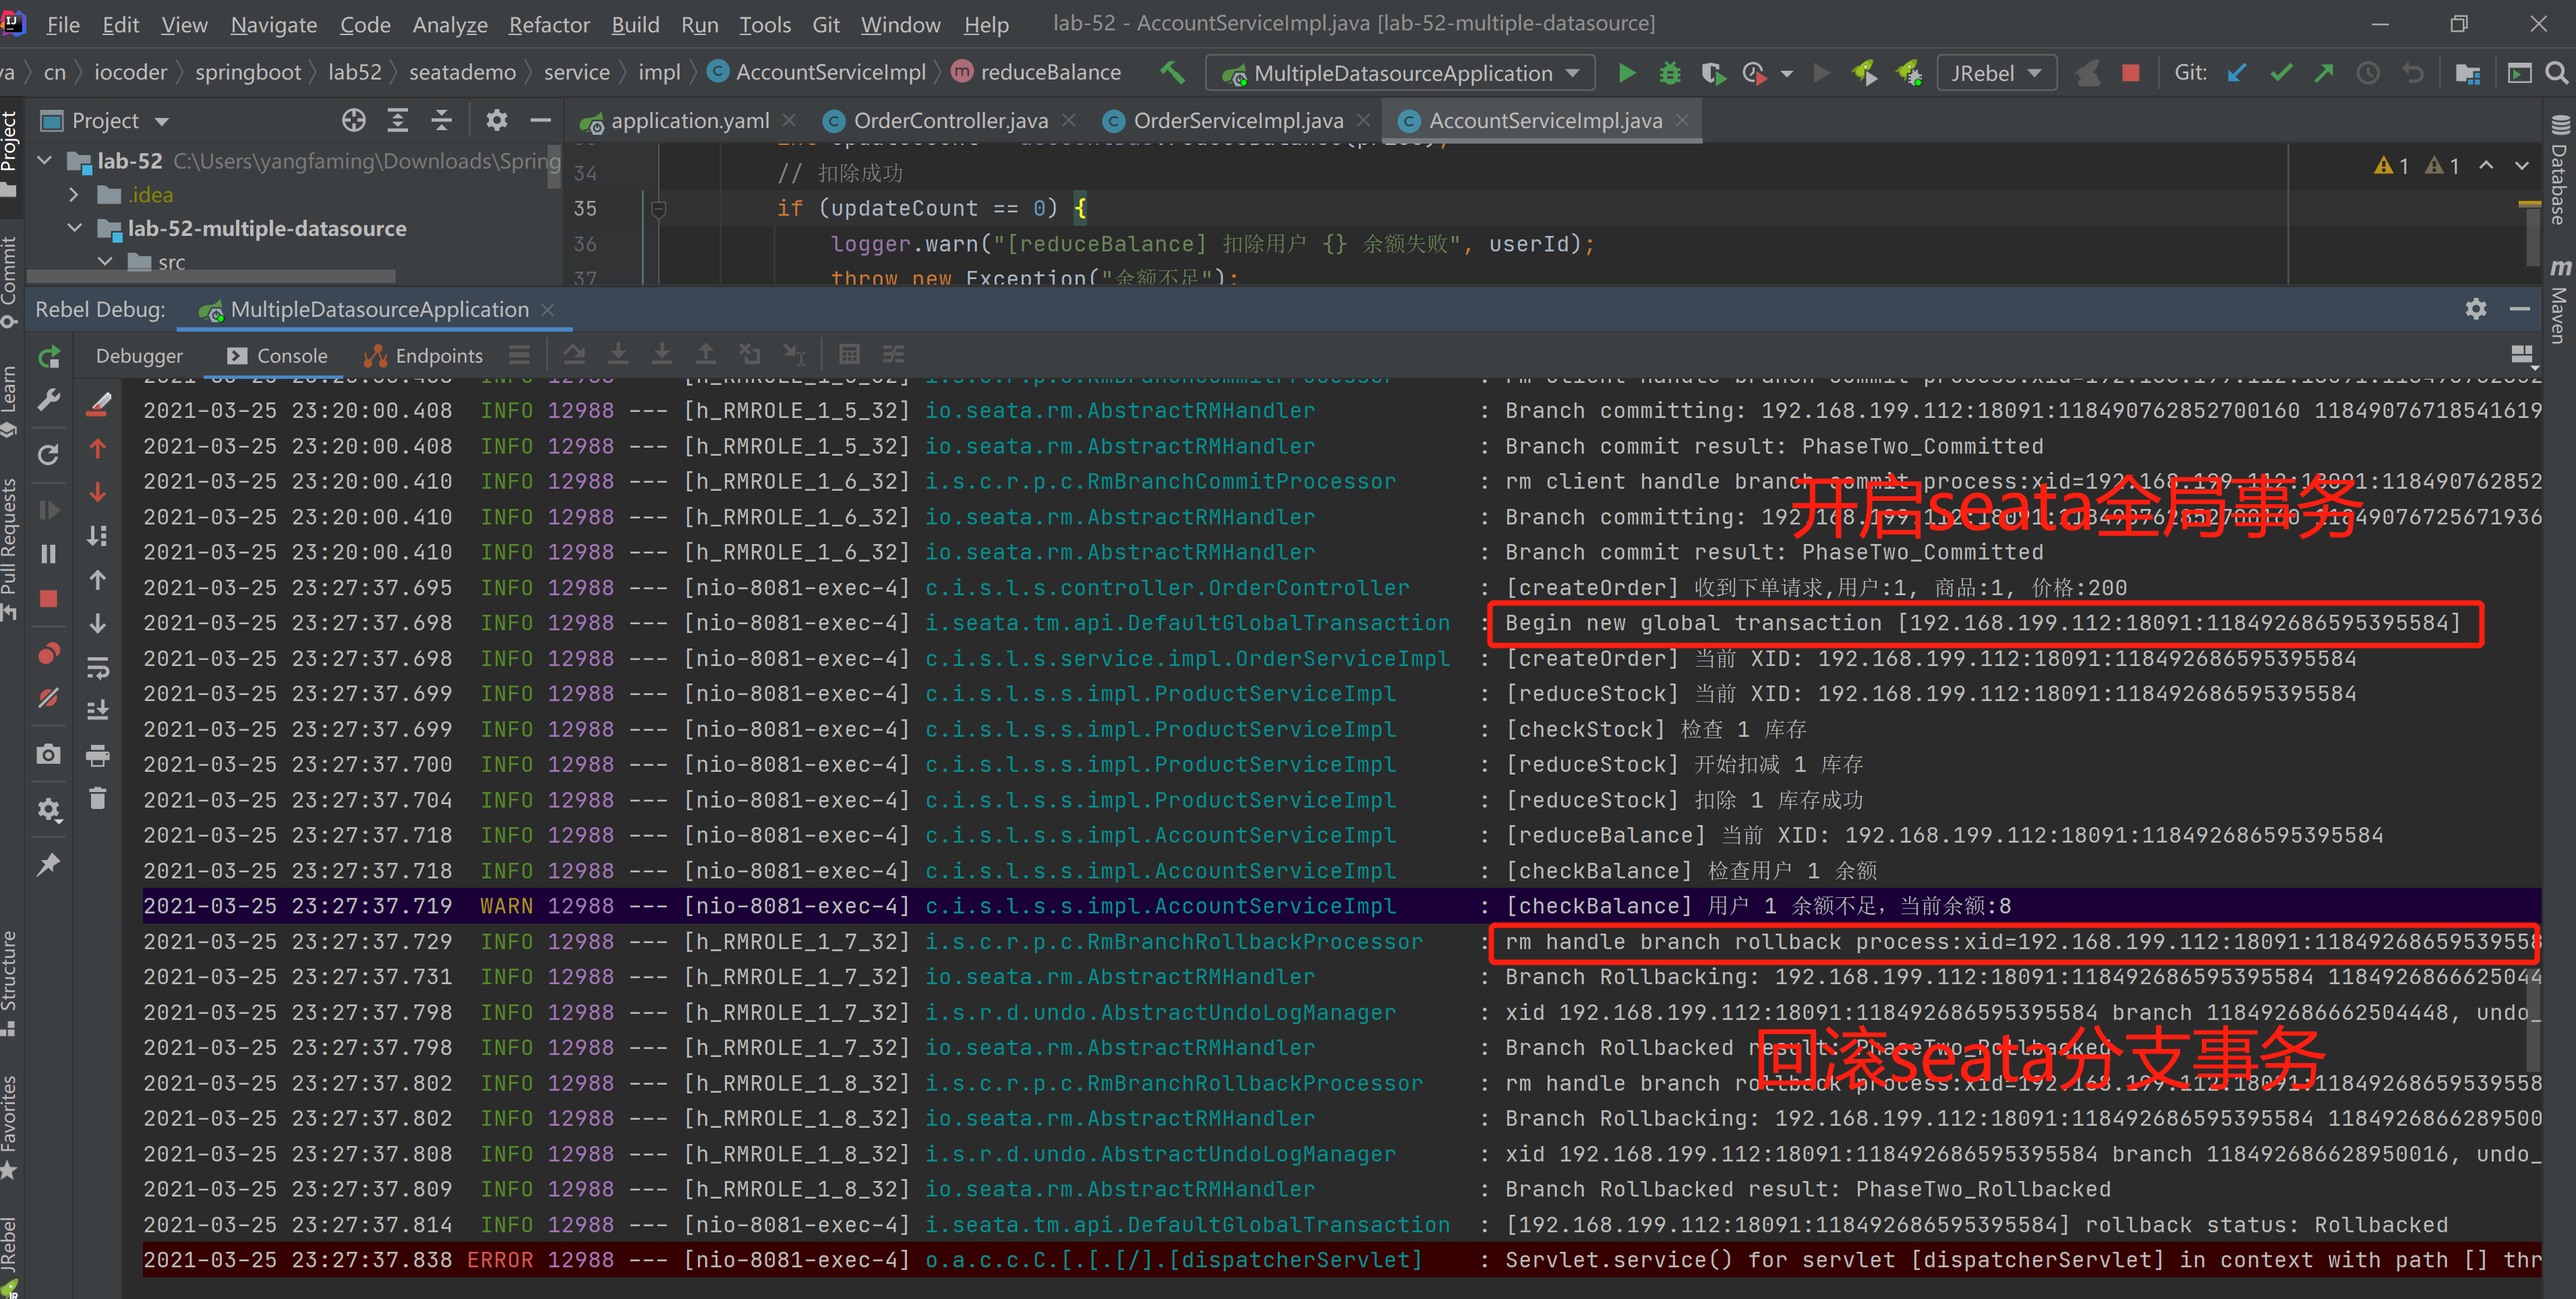This screenshot has height=1299, width=2576.
Task: Push commits with Git green up-arrow
Action: [x=2324, y=72]
